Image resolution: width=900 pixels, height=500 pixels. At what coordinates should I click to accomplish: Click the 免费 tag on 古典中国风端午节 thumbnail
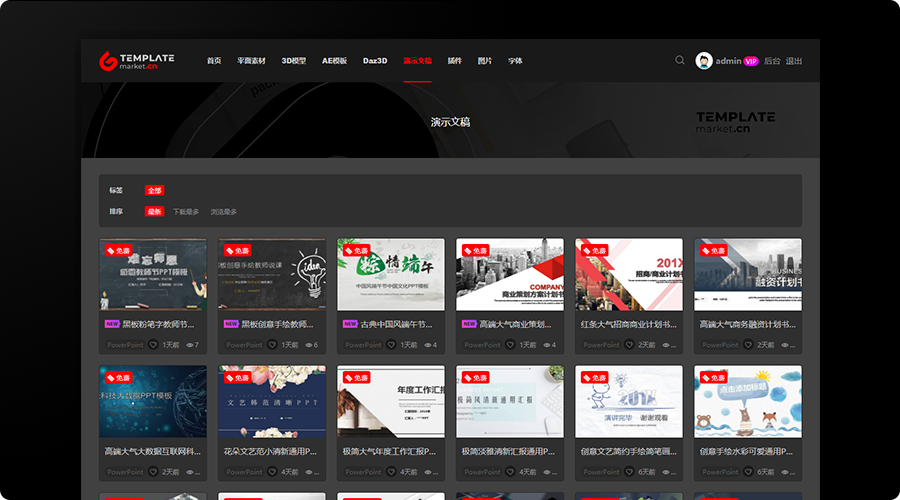click(356, 251)
